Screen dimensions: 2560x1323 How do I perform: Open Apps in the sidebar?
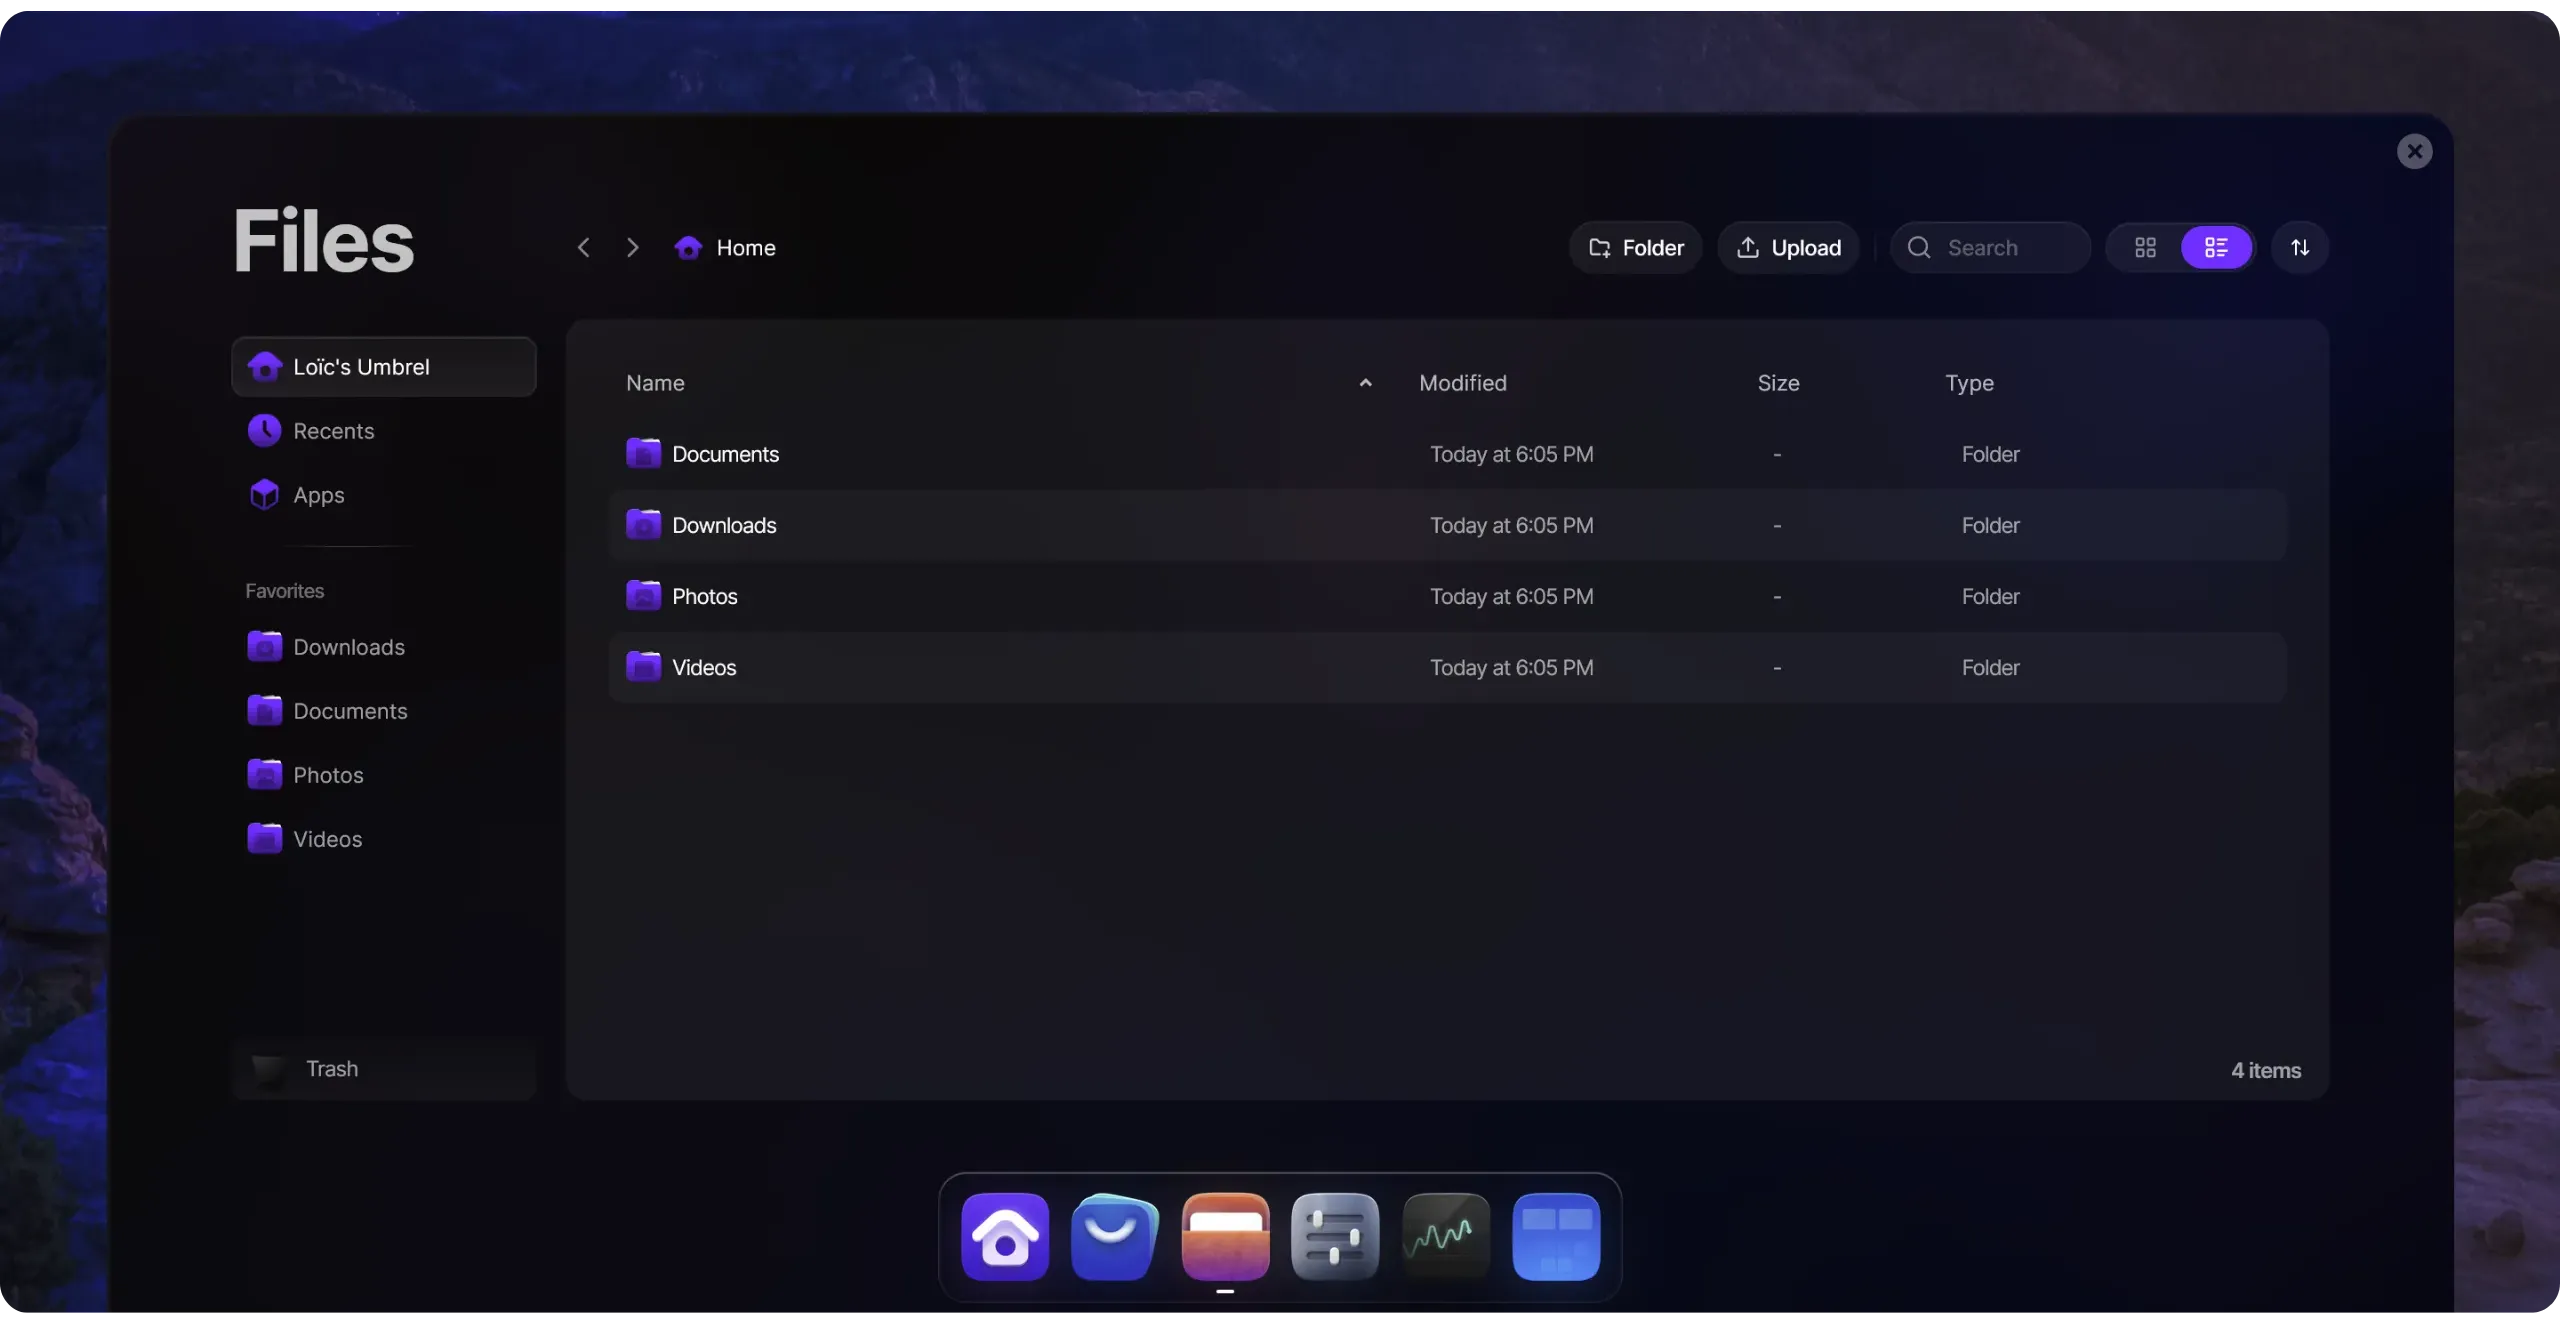pyautogui.click(x=384, y=495)
